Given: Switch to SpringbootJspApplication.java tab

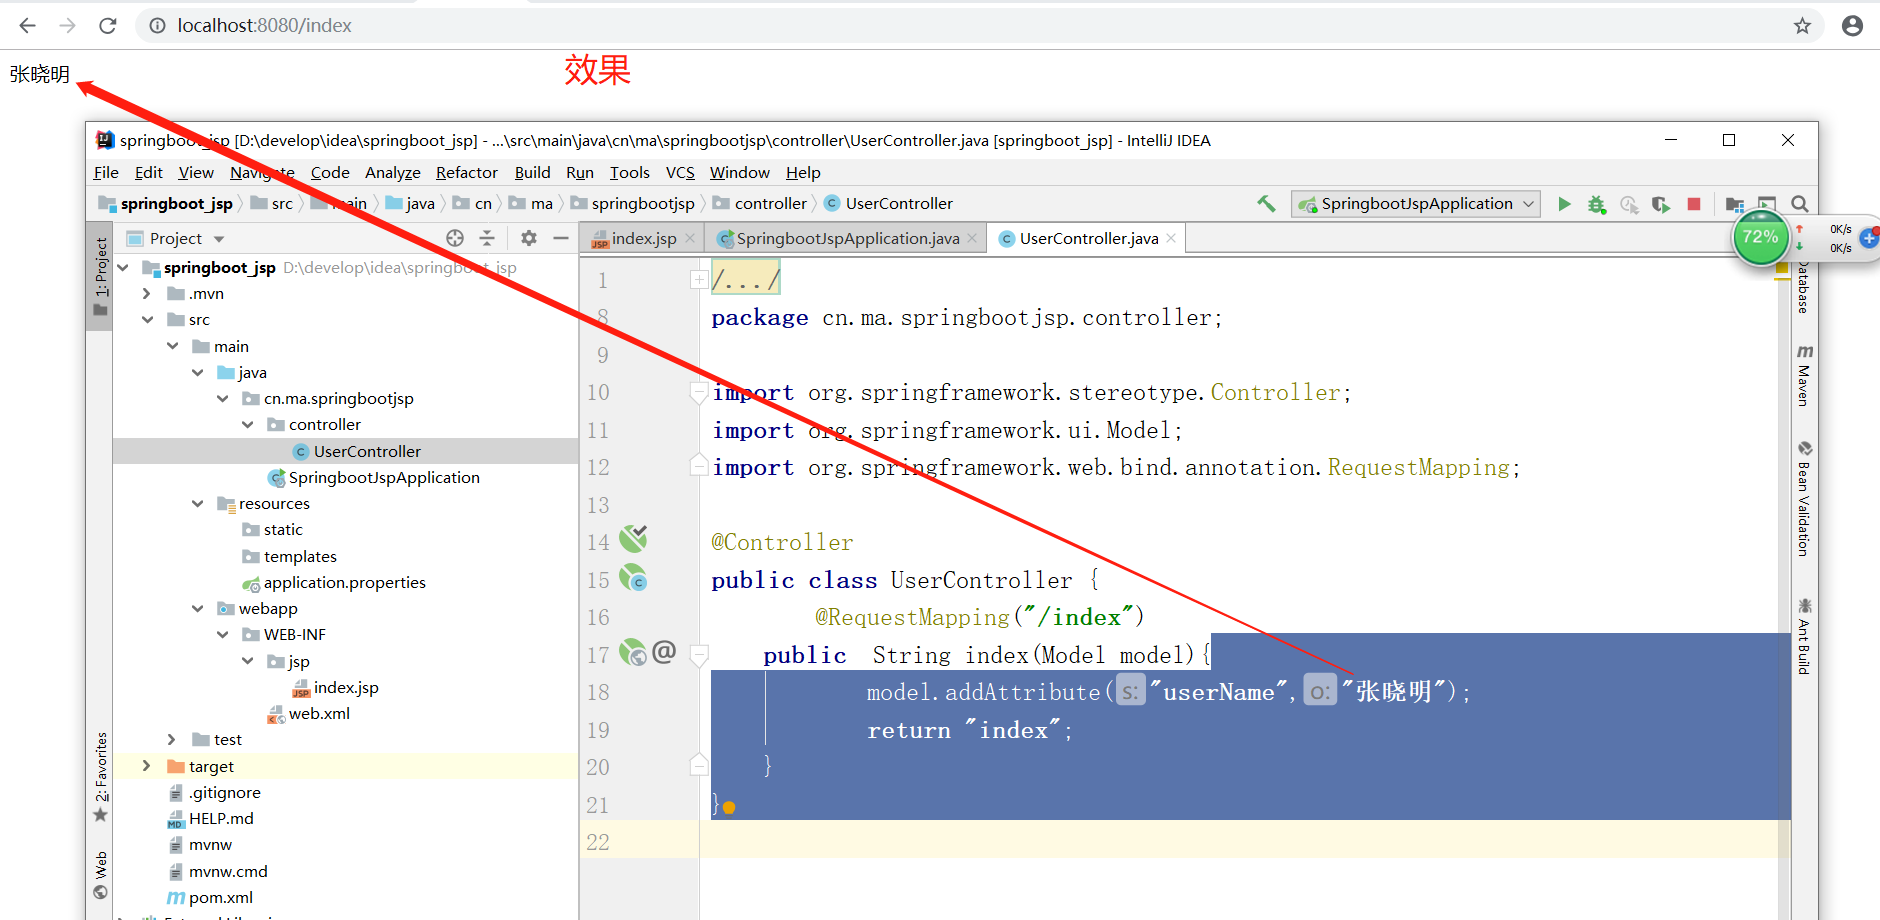Looking at the screenshot, I should (x=848, y=238).
